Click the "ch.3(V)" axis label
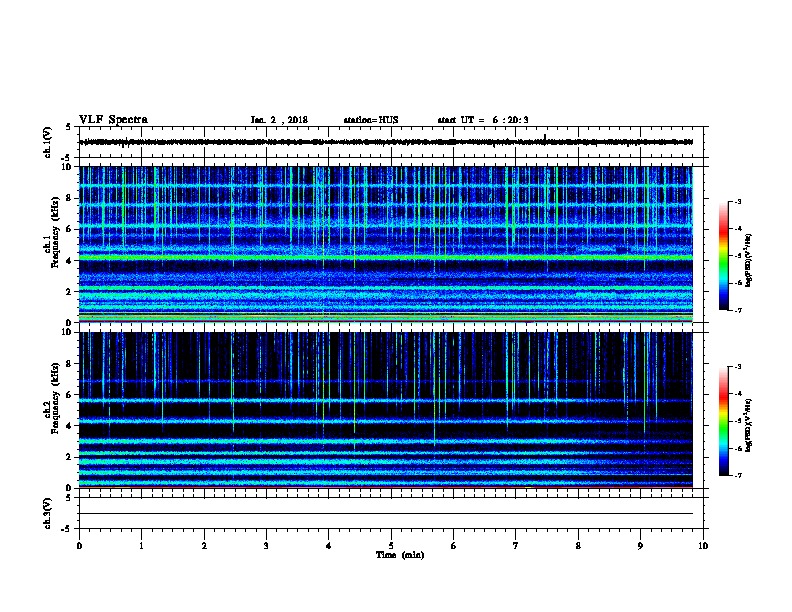Image resolution: width=792 pixels, height=612 pixels. (47, 513)
